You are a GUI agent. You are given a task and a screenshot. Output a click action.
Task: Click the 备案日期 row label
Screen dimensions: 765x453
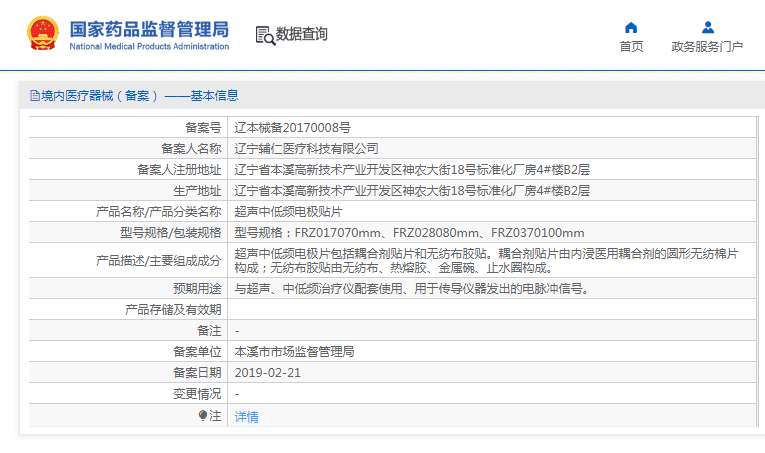(x=197, y=373)
